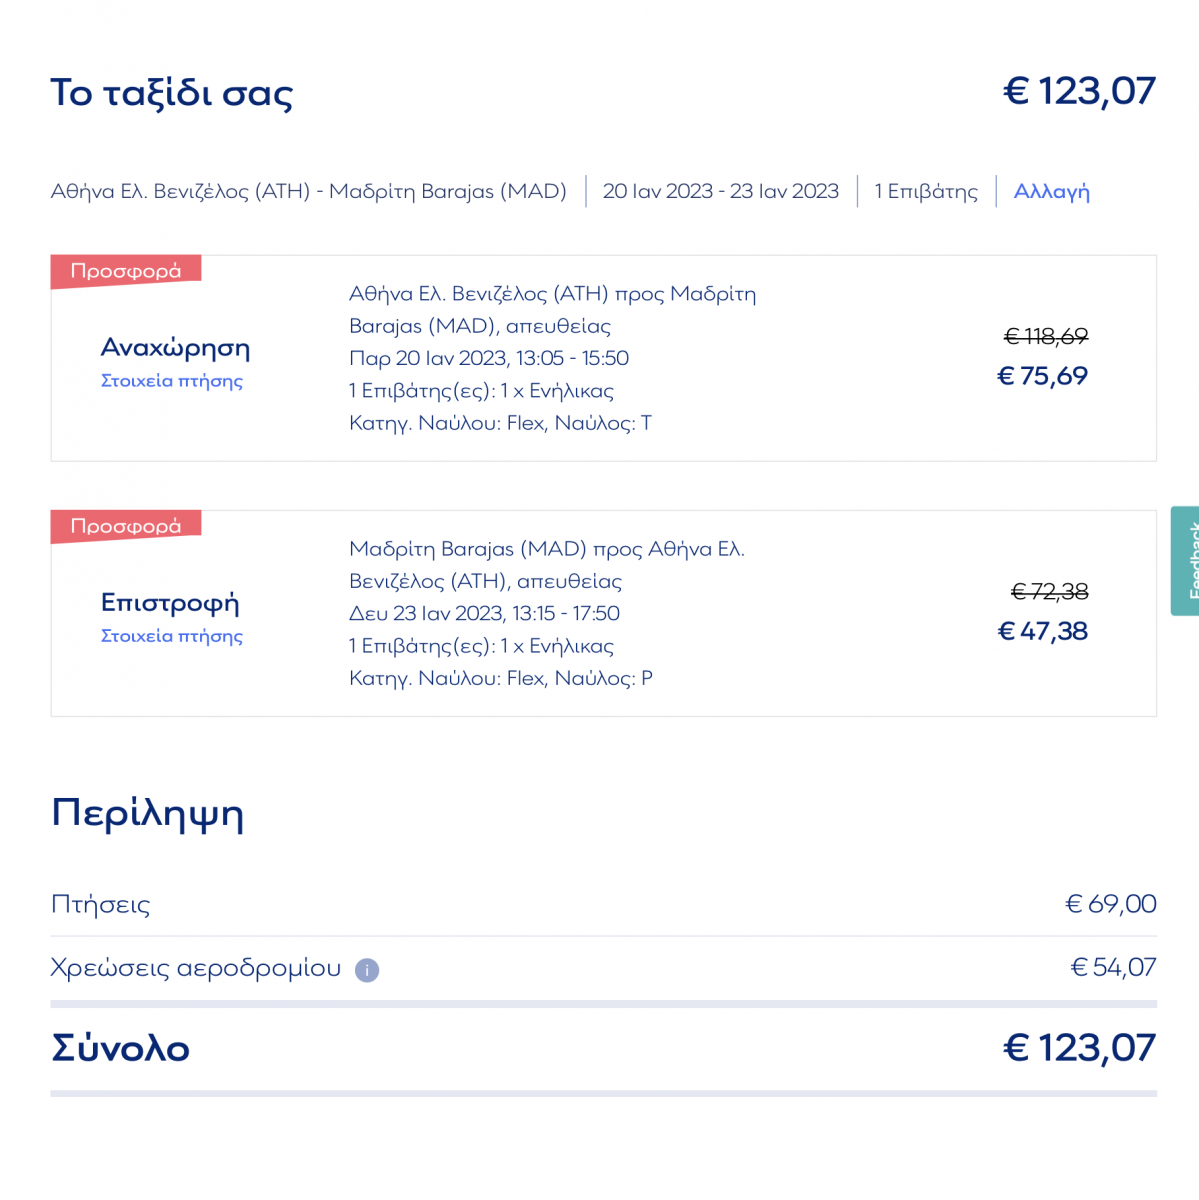Click the Αναχώρηση heading

(175, 348)
